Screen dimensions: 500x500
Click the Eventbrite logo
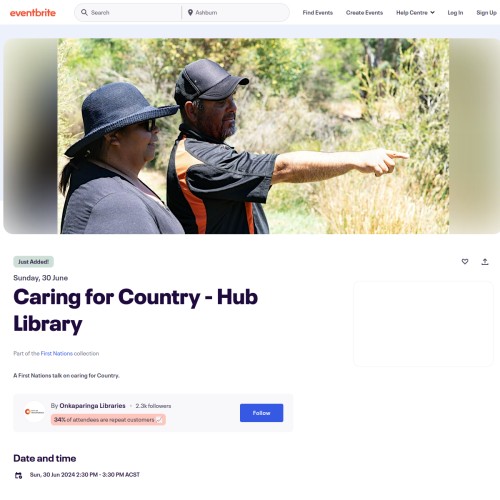point(33,13)
